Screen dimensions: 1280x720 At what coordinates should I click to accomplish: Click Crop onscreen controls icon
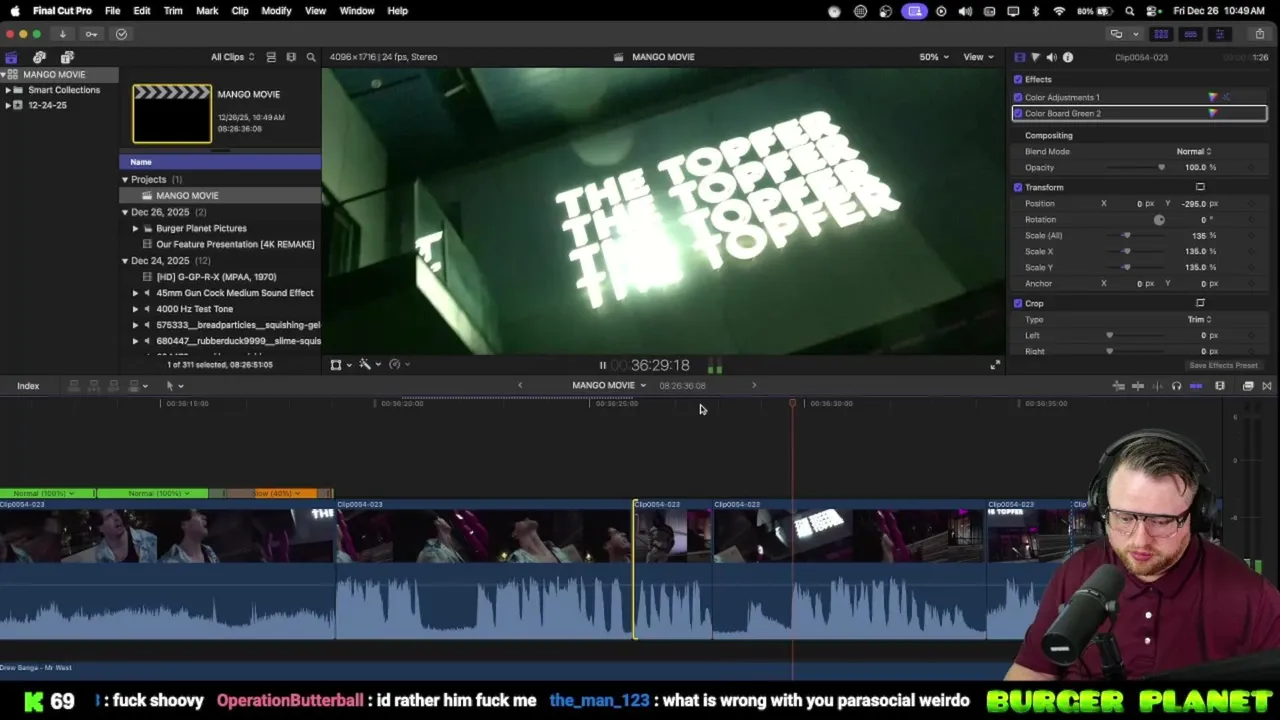tap(1200, 303)
